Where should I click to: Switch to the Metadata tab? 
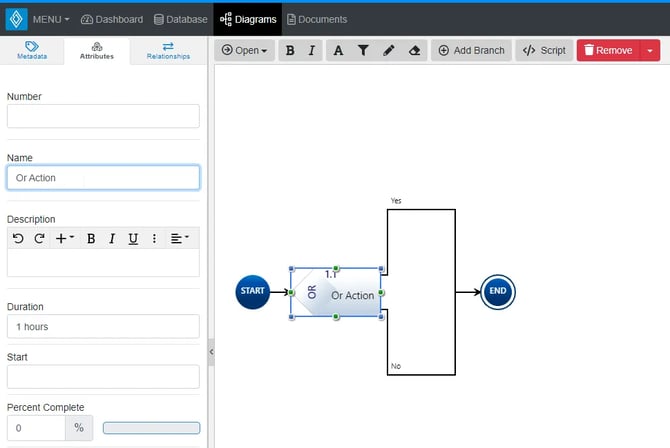click(32, 51)
